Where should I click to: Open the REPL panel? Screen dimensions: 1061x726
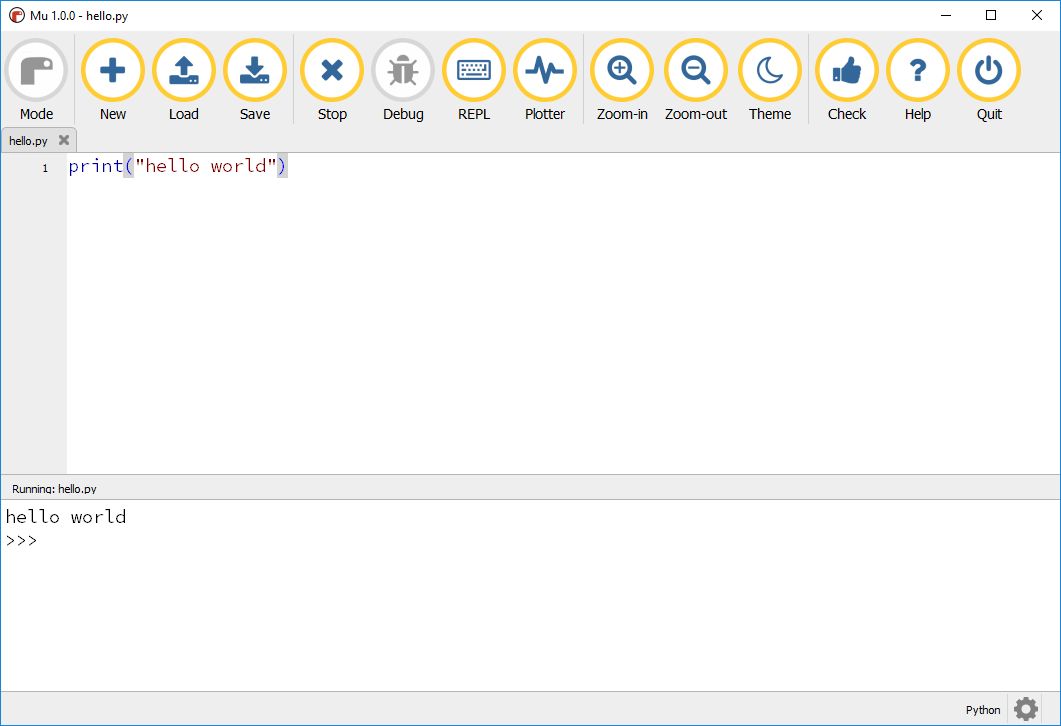point(473,70)
